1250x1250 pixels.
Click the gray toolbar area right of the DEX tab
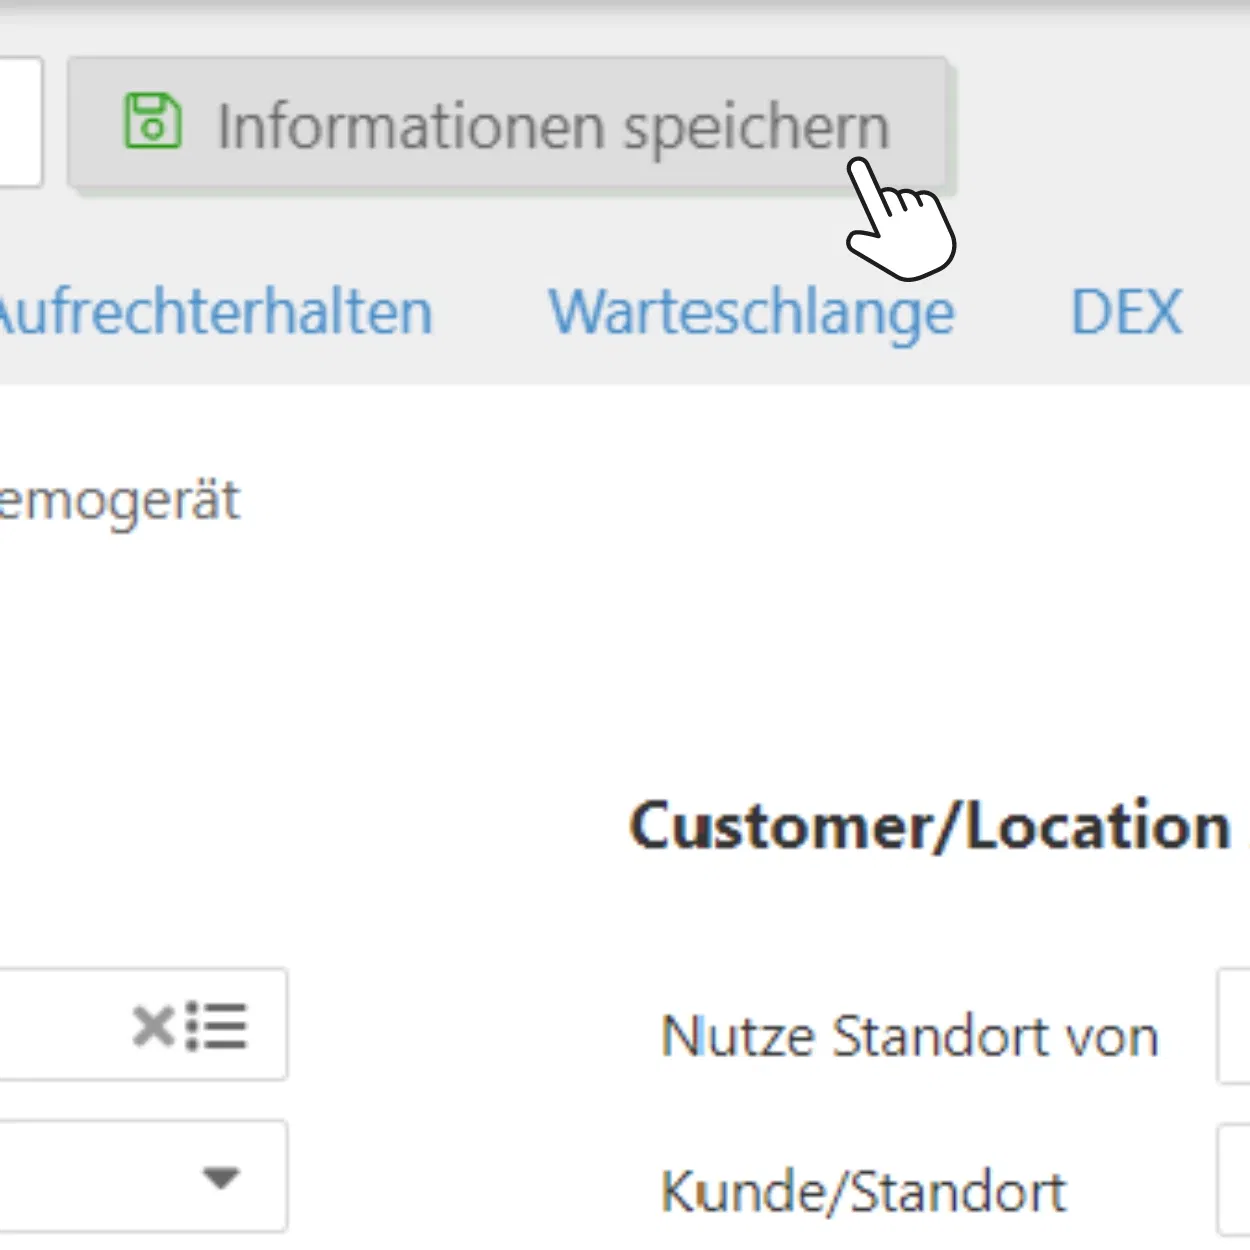coord(1220,312)
